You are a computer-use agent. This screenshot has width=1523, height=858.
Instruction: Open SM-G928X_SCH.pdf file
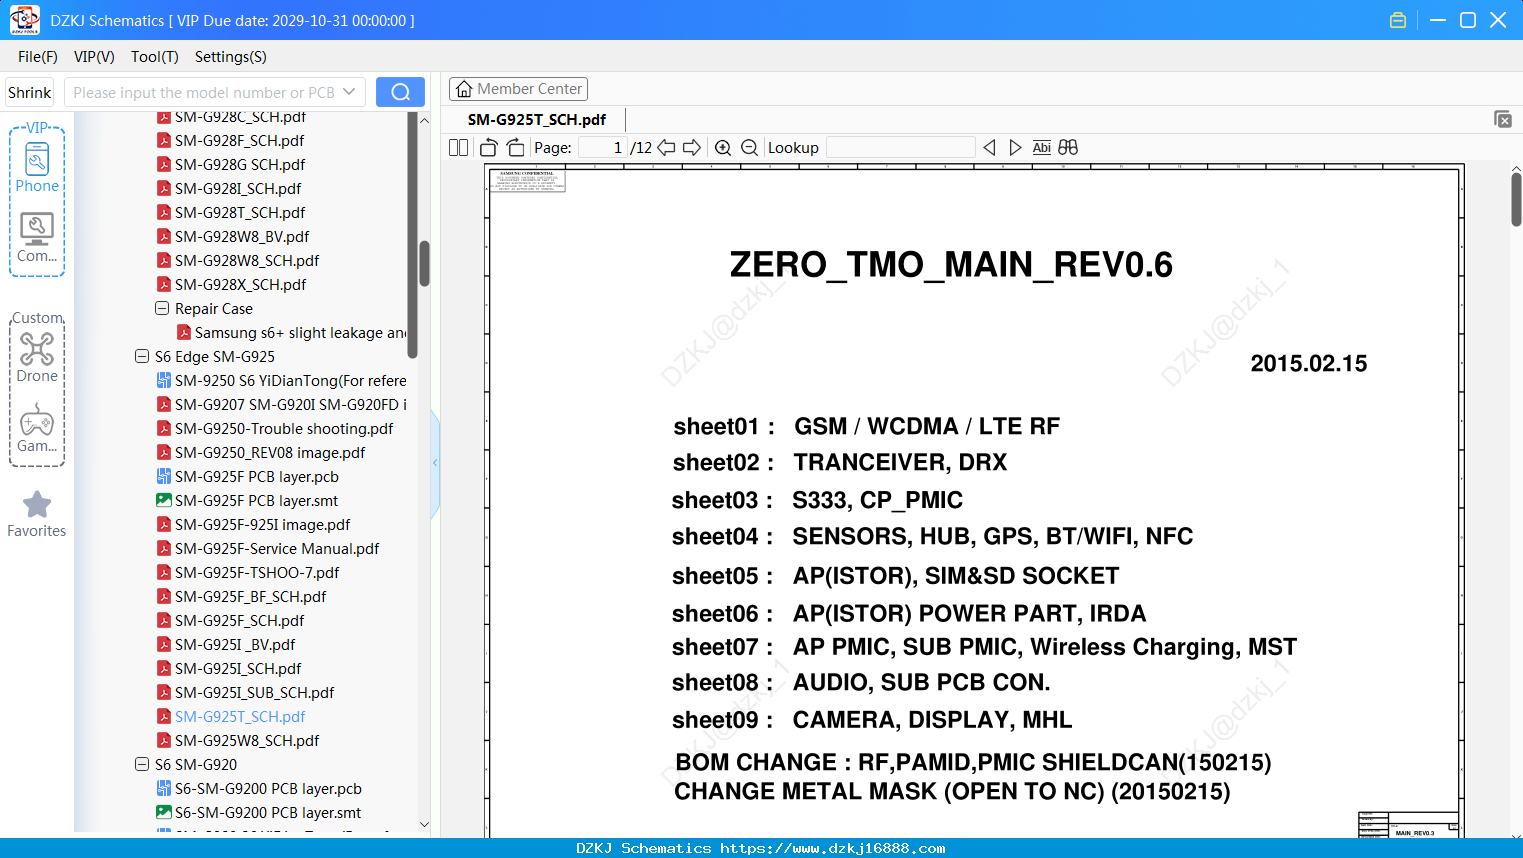point(240,285)
